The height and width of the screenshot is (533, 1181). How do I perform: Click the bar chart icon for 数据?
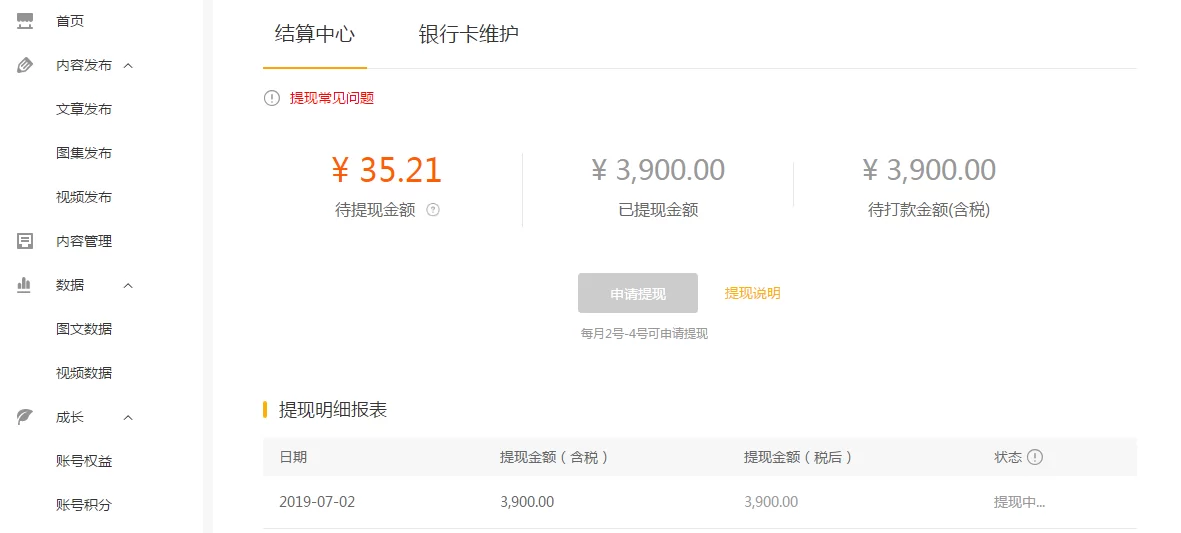pos(26,285)
